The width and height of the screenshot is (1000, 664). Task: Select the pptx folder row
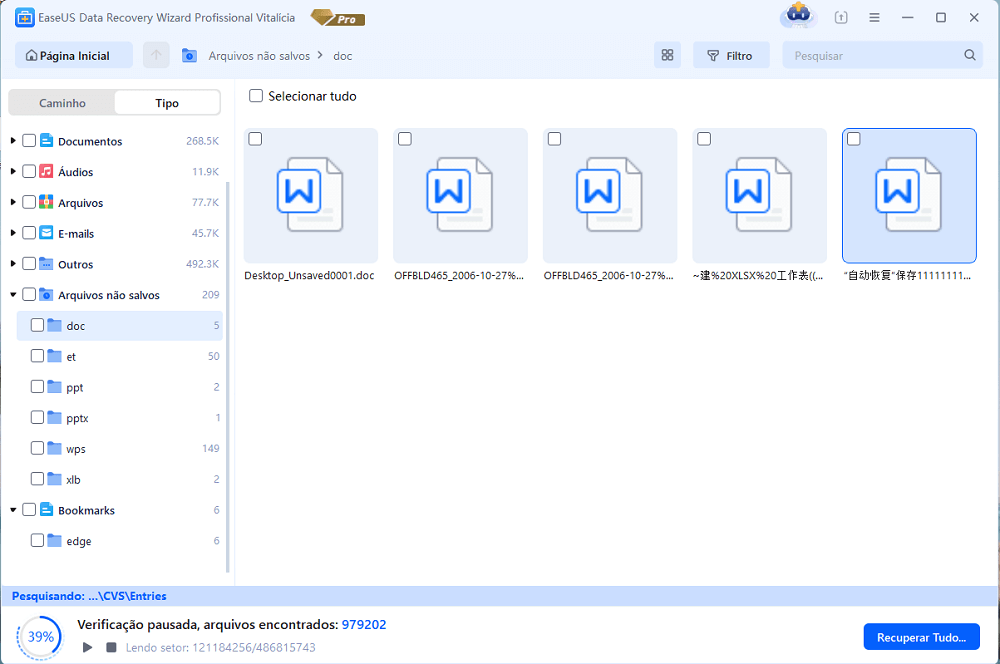[119, 417]
